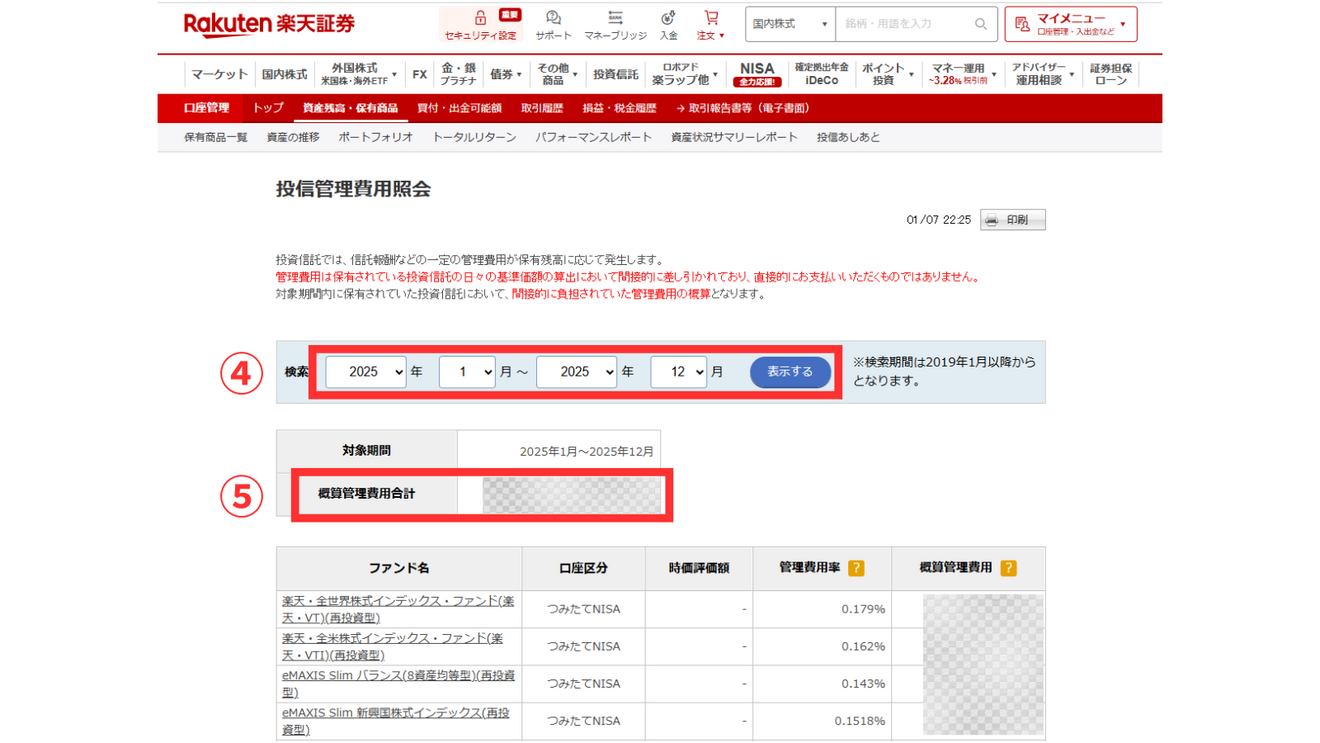The width and height of the screenshot is (1320, 743).
Task: Click the 0.143% fee rate cell
Action: click(822, 683)
